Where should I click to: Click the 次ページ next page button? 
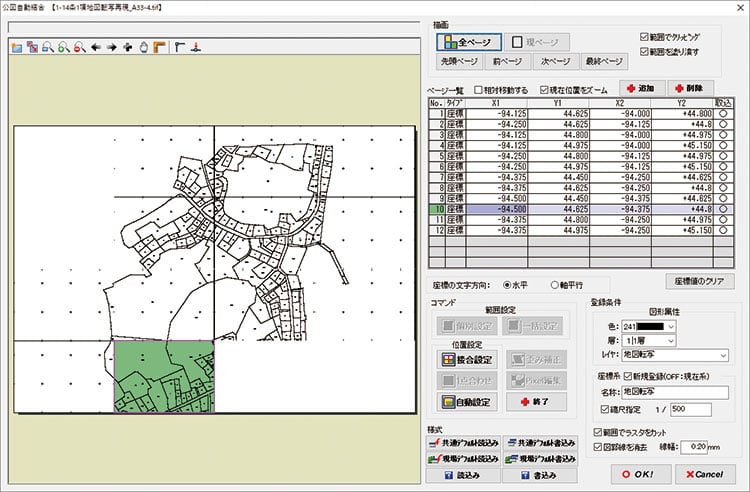click(x=555, y=61)
